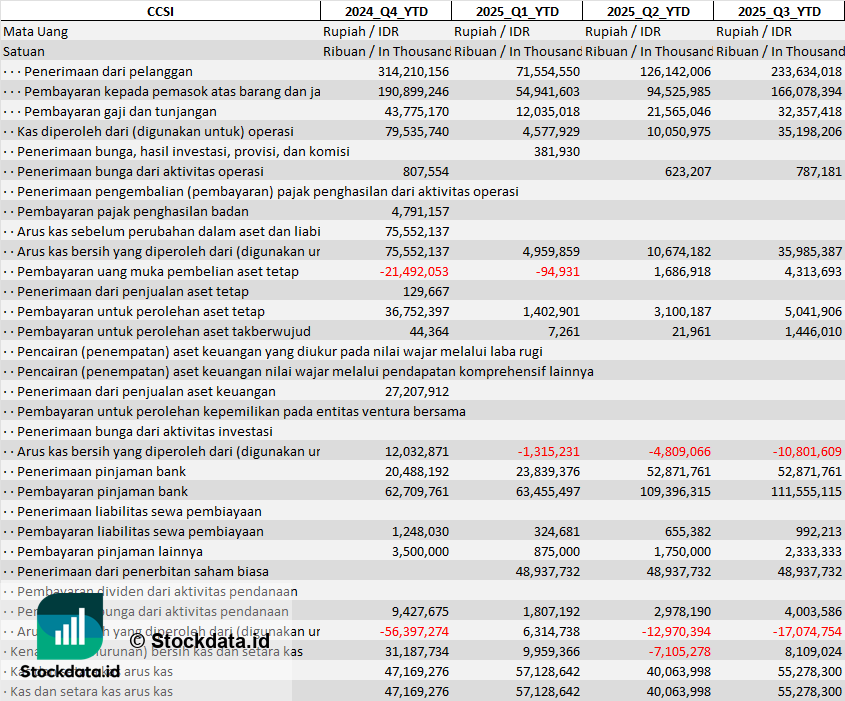
Task: Select the Pembayaran gaji dan tunjangan row
Action: (x=422, y=112)
